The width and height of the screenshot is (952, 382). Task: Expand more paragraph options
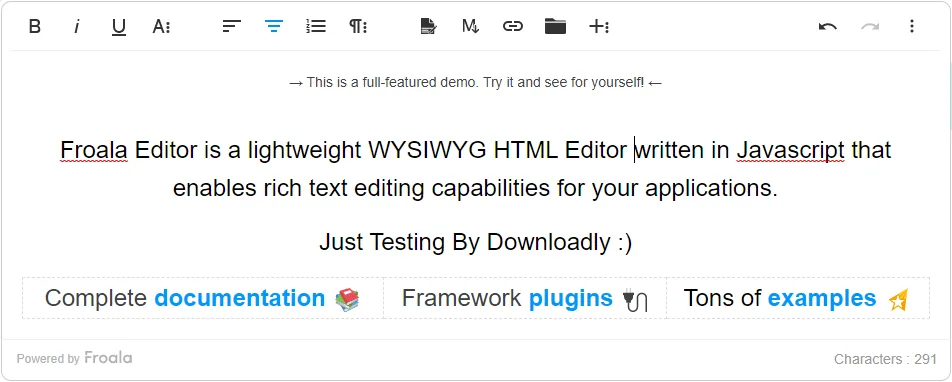[x=358, y=26]
